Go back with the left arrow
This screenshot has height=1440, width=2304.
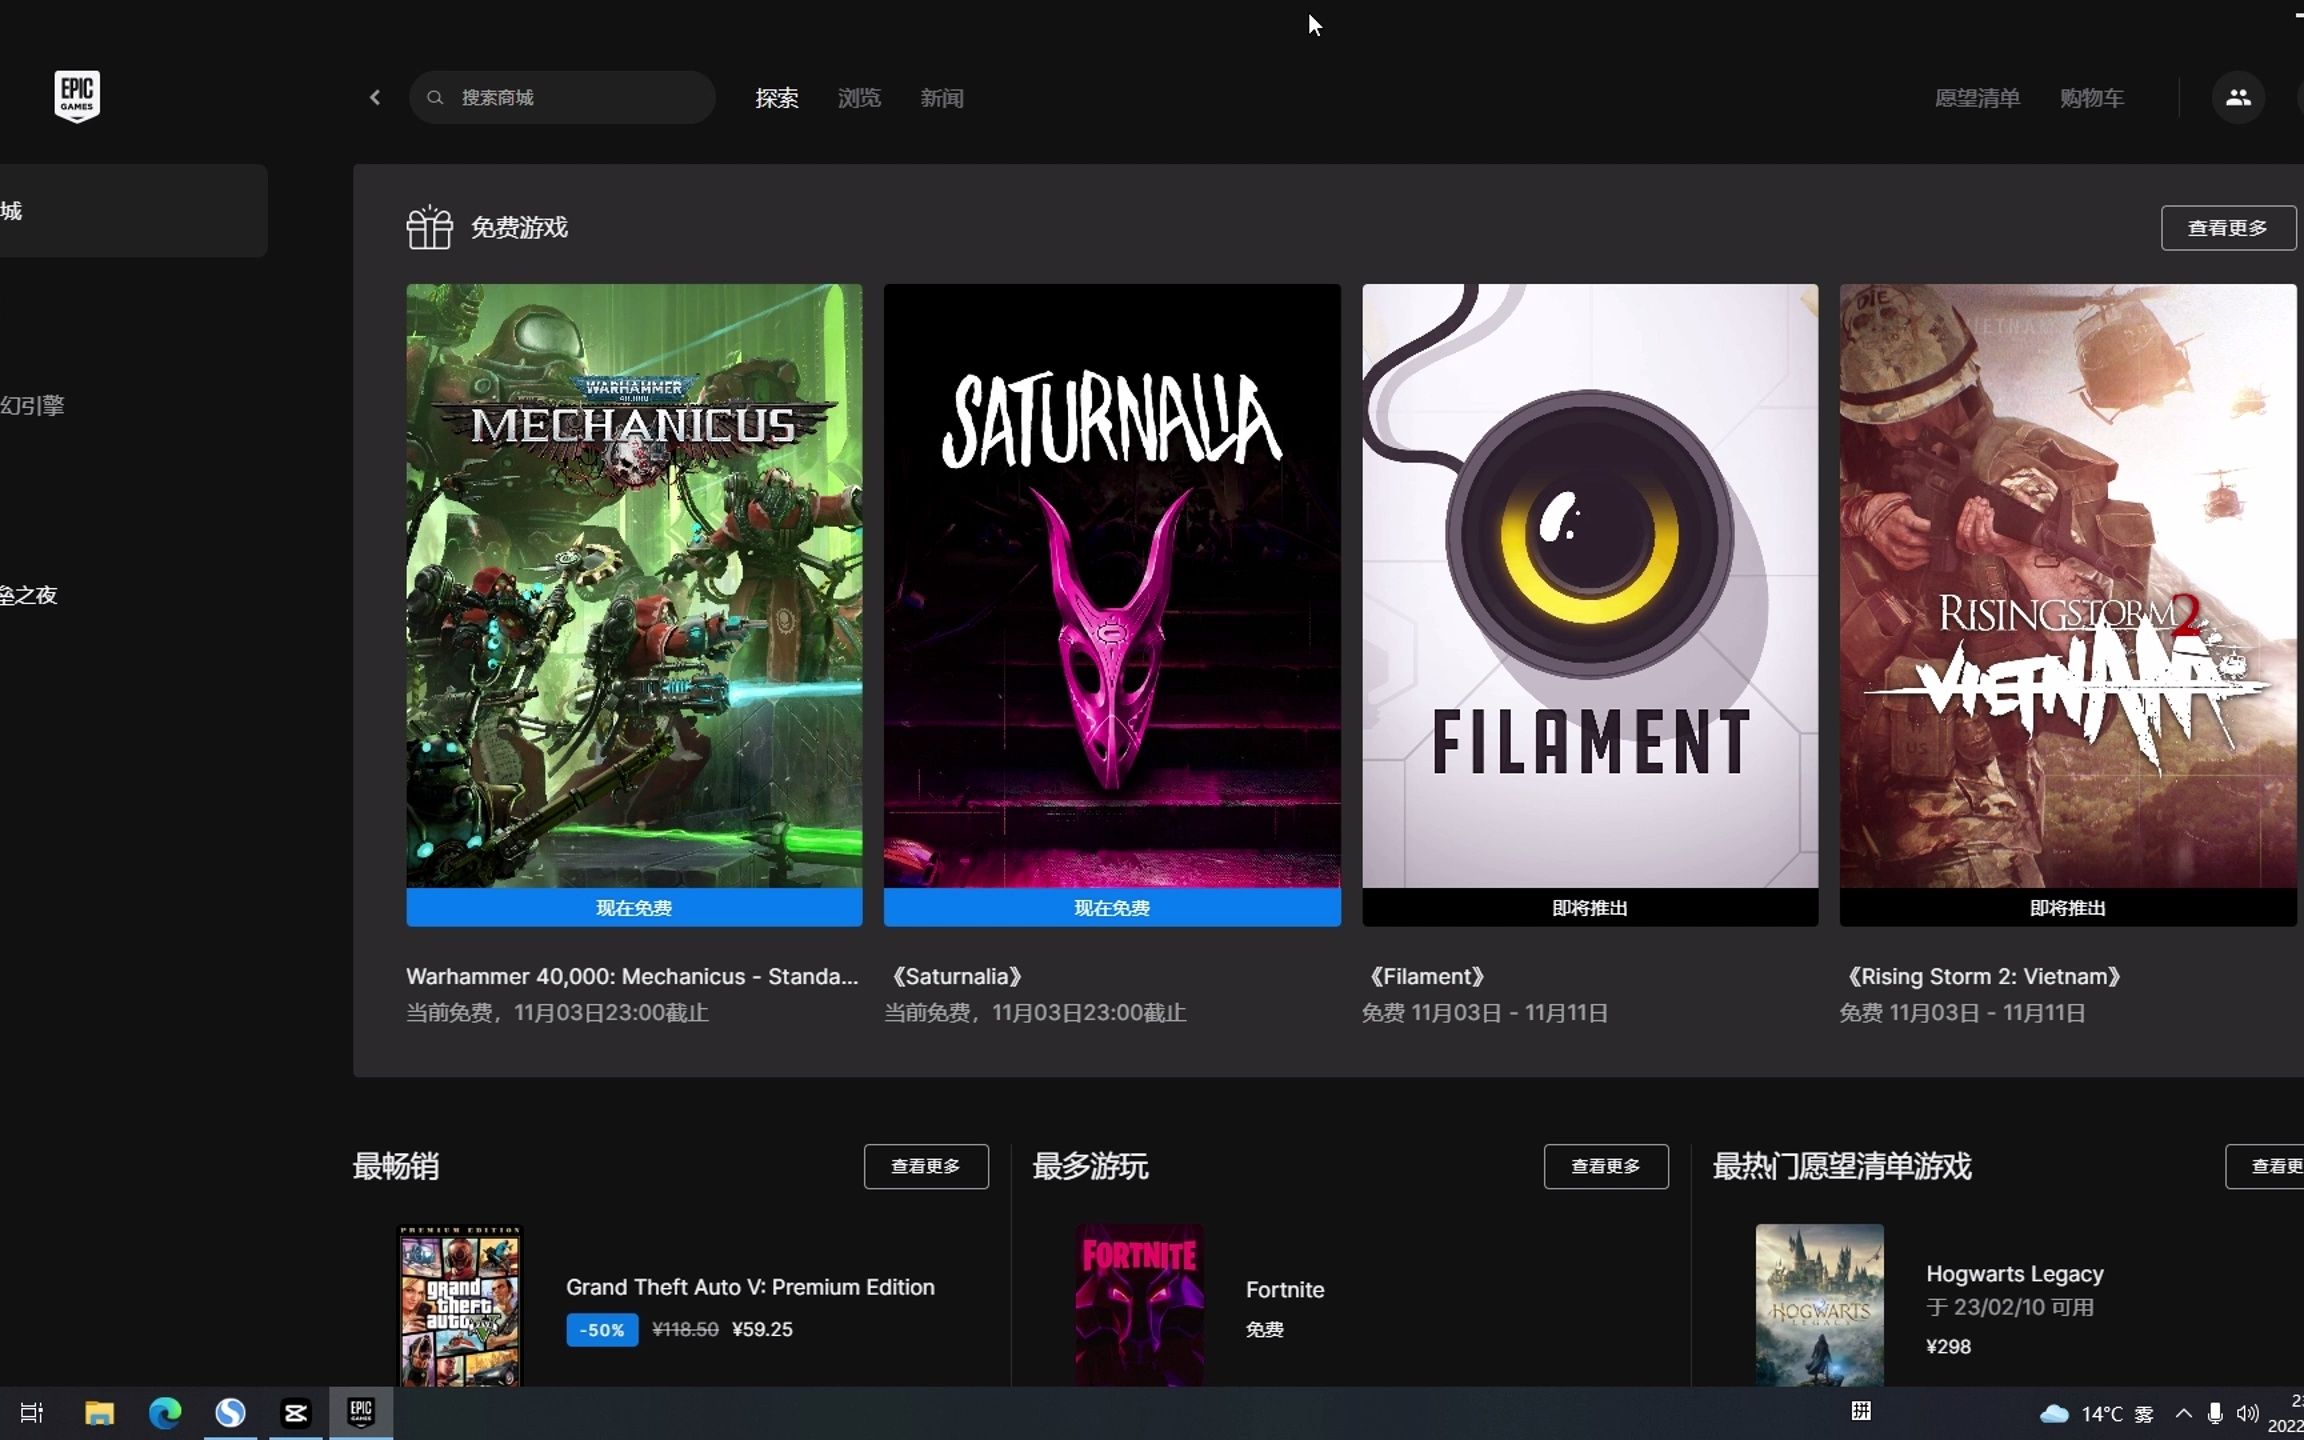pyautogui.click(x=375, y=97)
